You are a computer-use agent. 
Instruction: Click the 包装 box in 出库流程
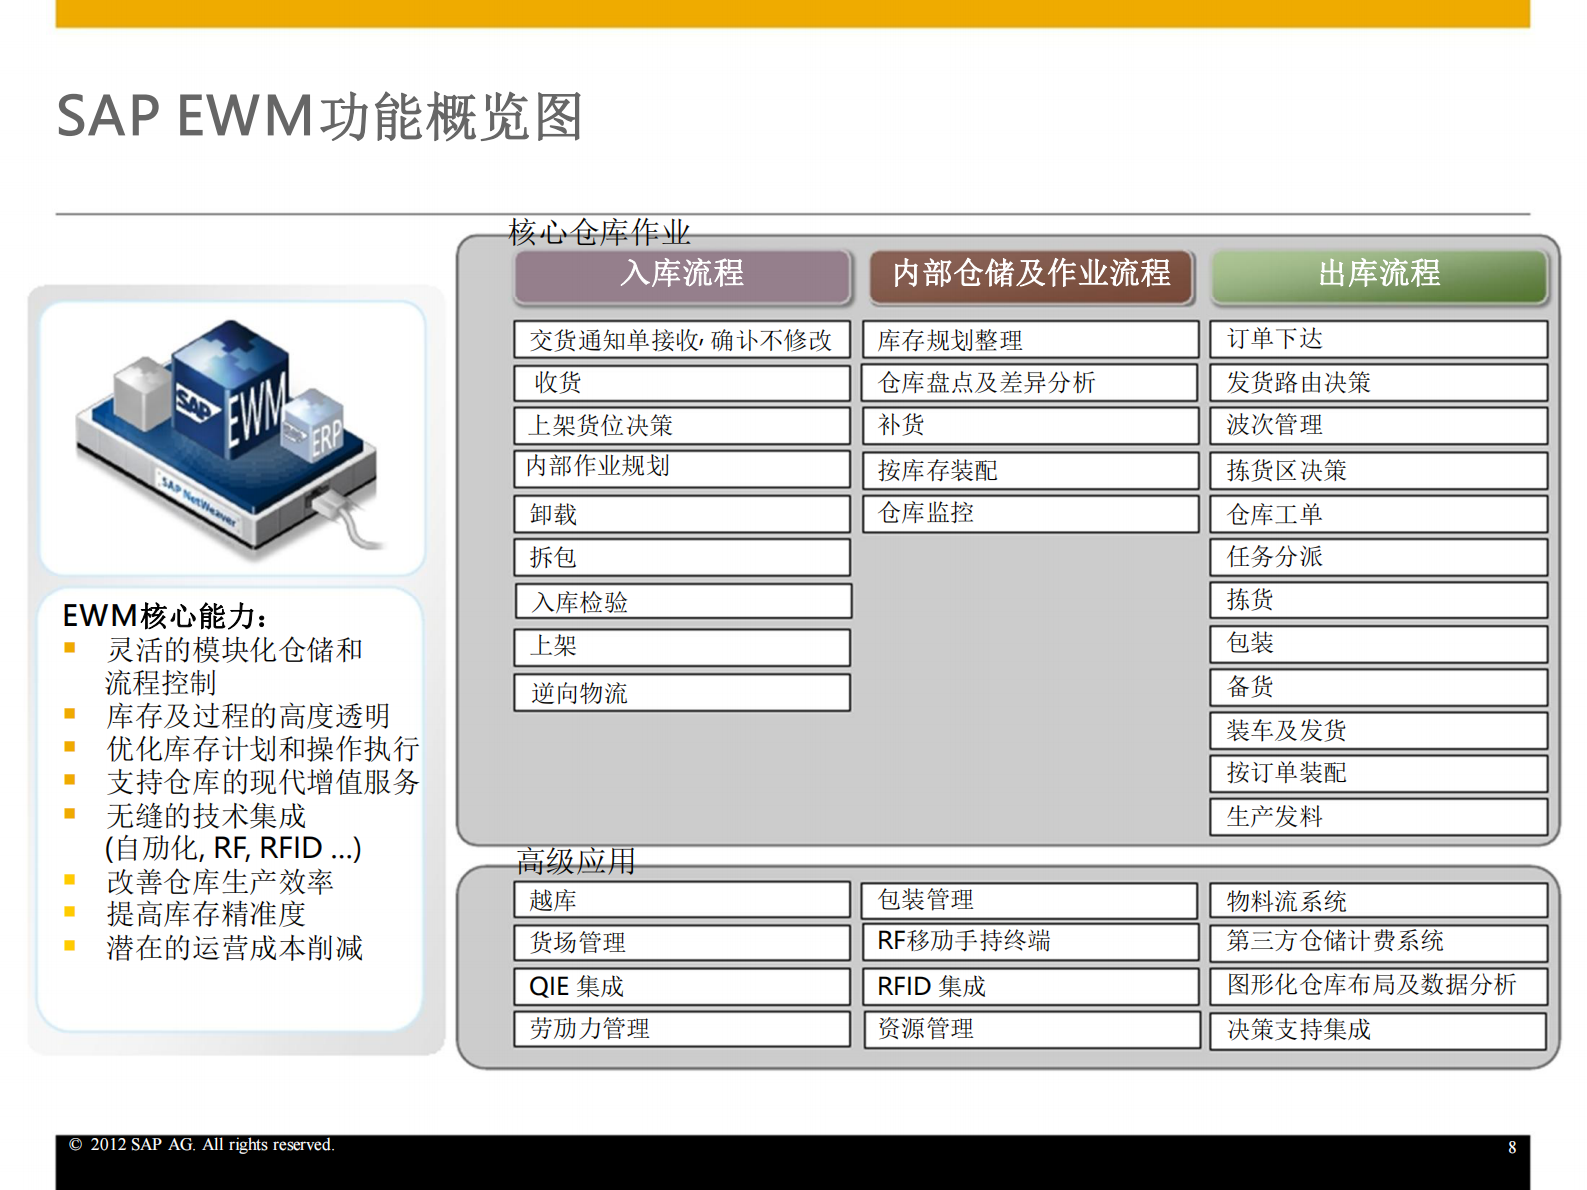1379,644
